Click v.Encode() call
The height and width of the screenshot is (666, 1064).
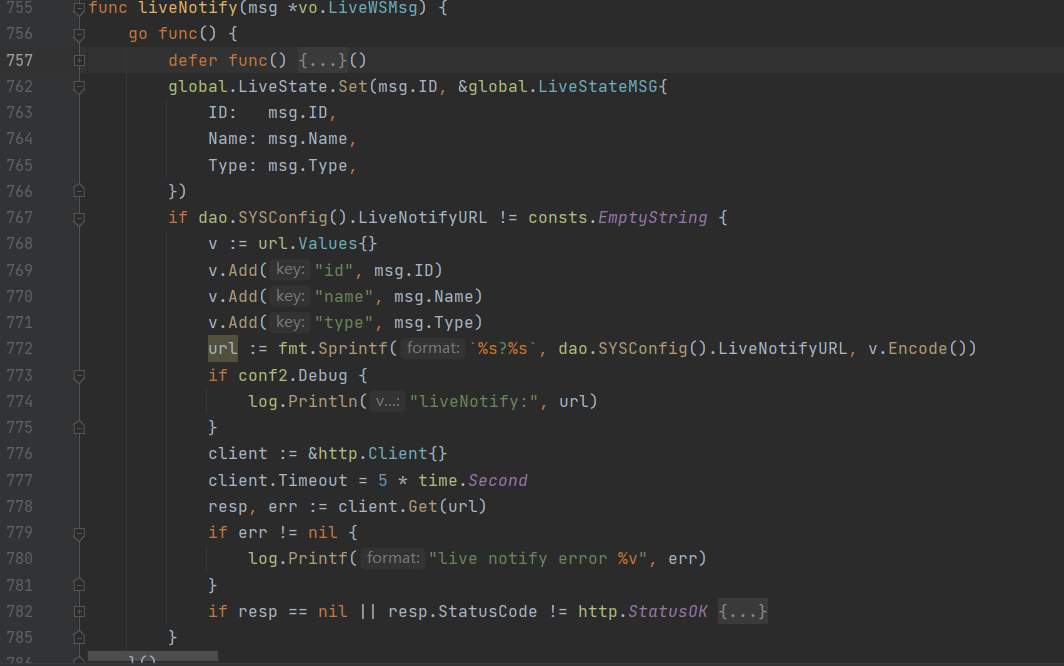pyautogui.click(x=917, y=349)
